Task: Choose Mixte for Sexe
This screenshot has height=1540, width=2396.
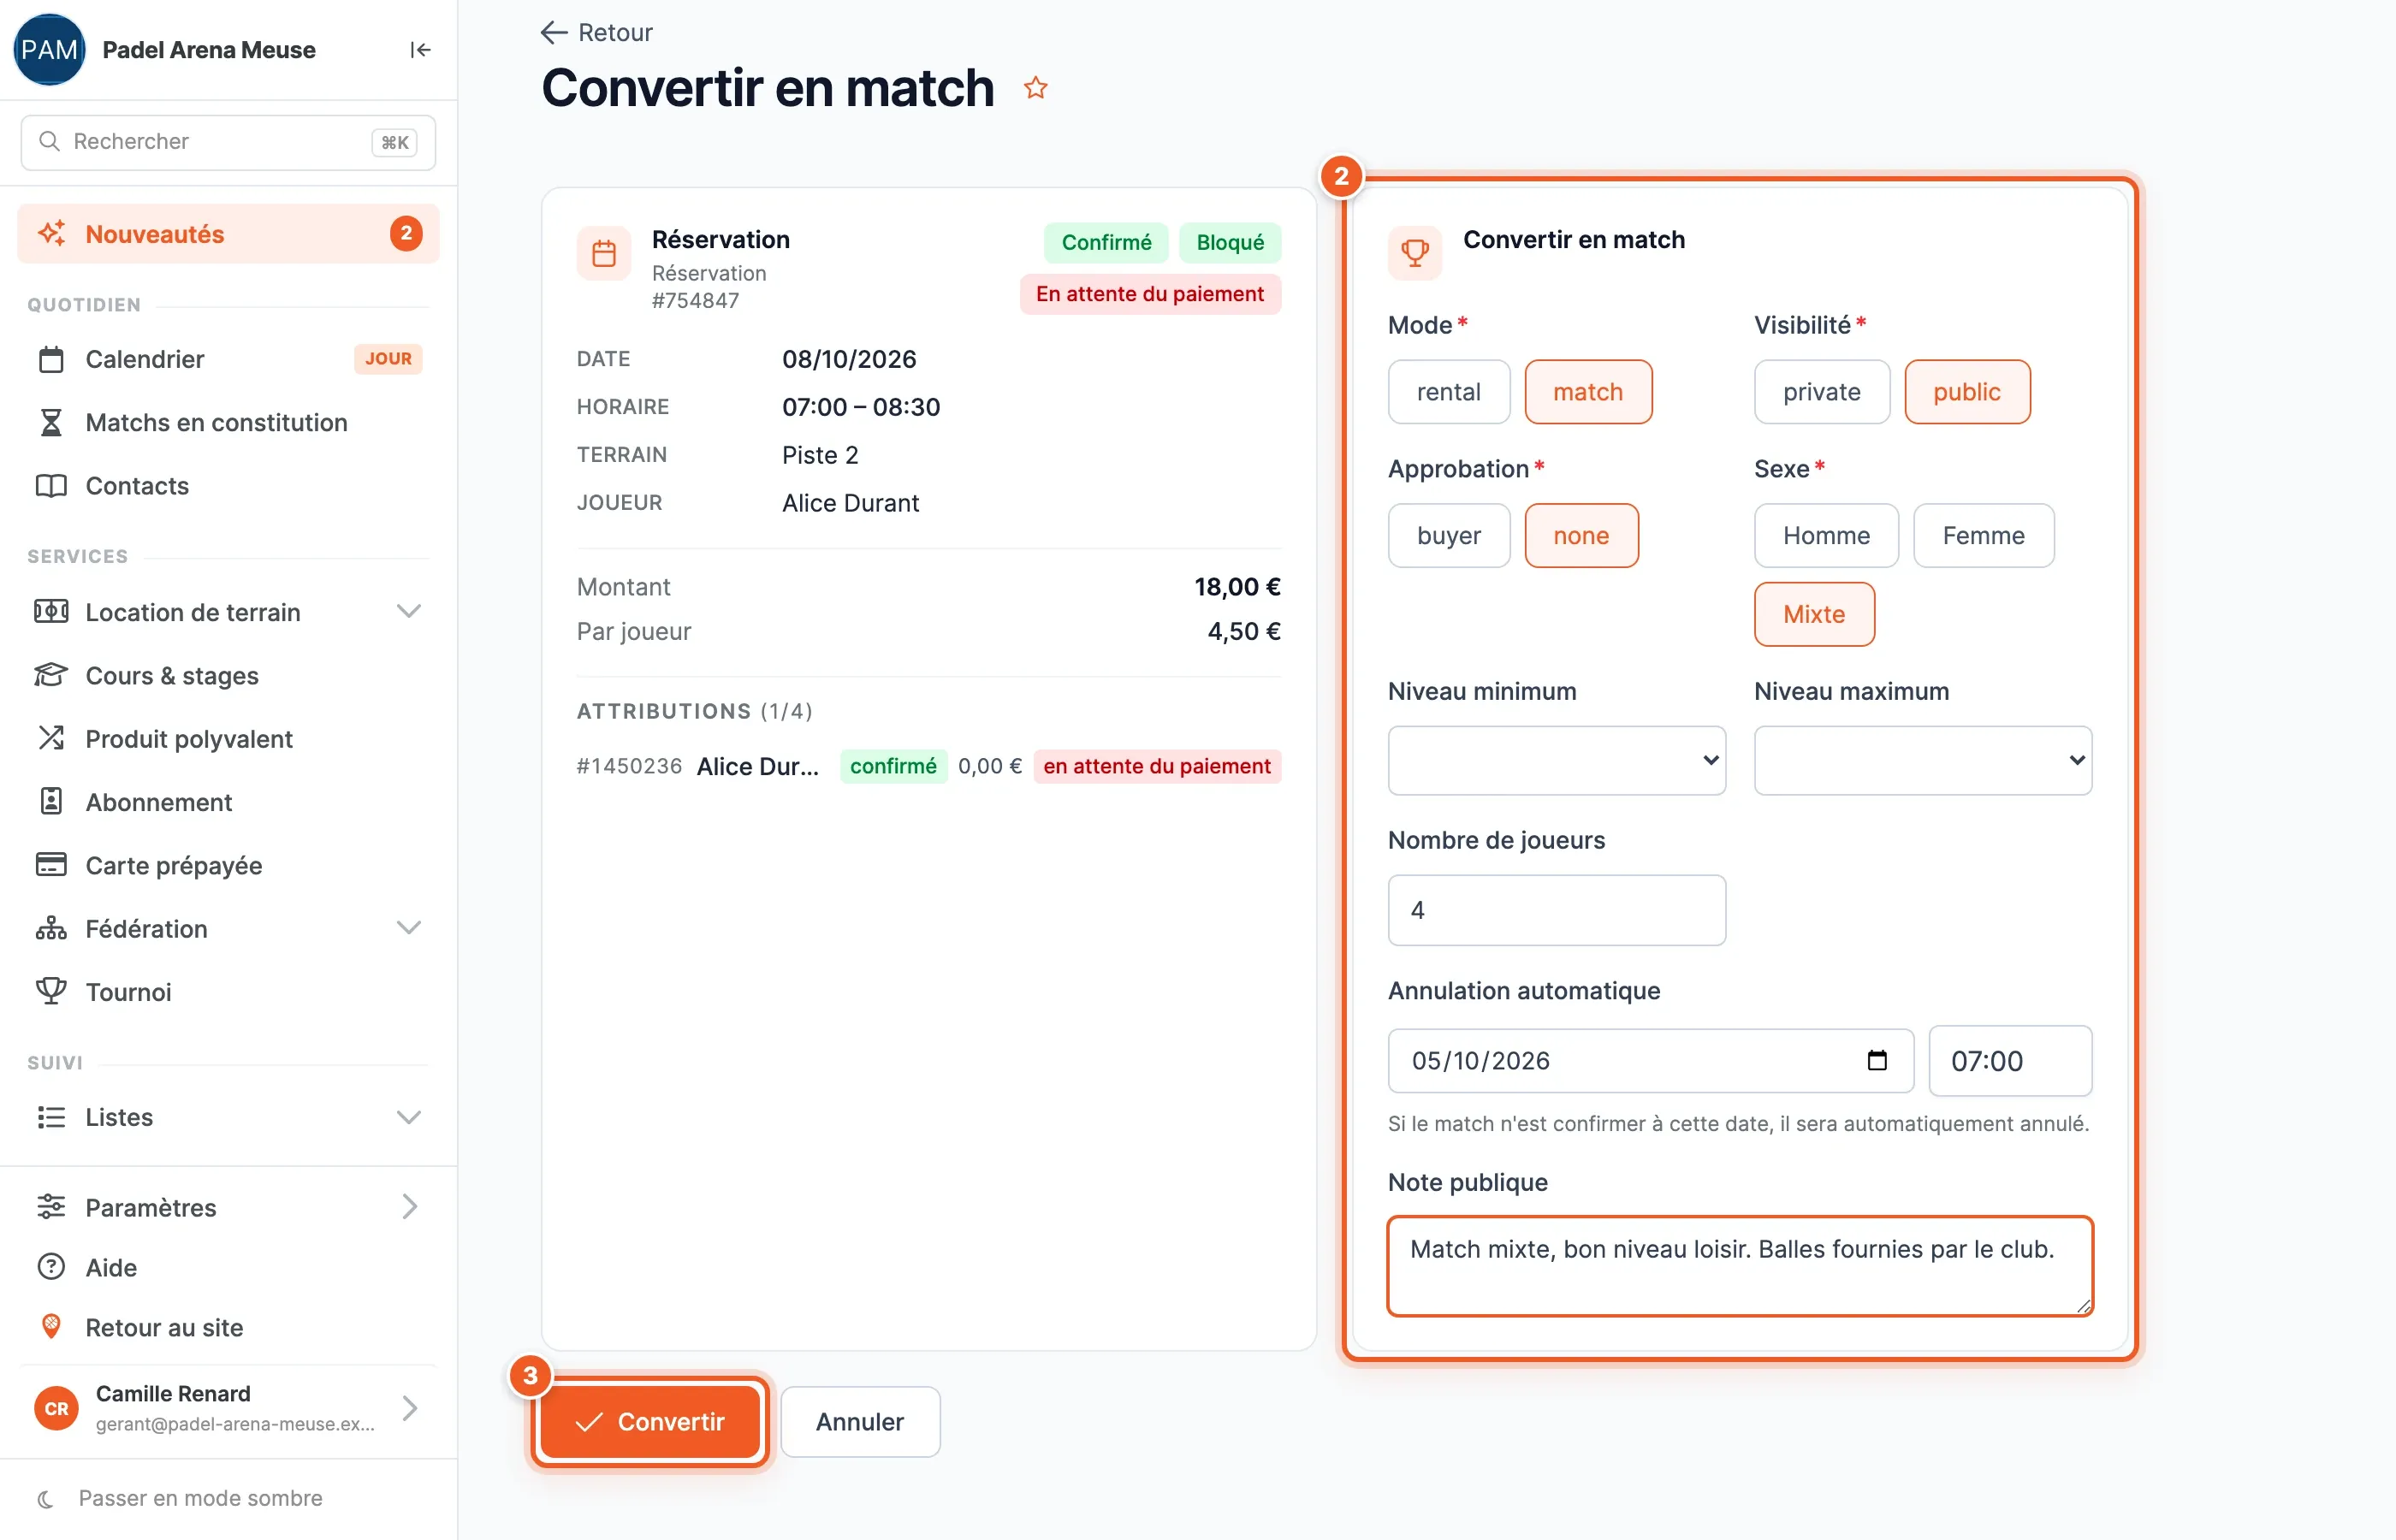Action: click(1814, 614)
